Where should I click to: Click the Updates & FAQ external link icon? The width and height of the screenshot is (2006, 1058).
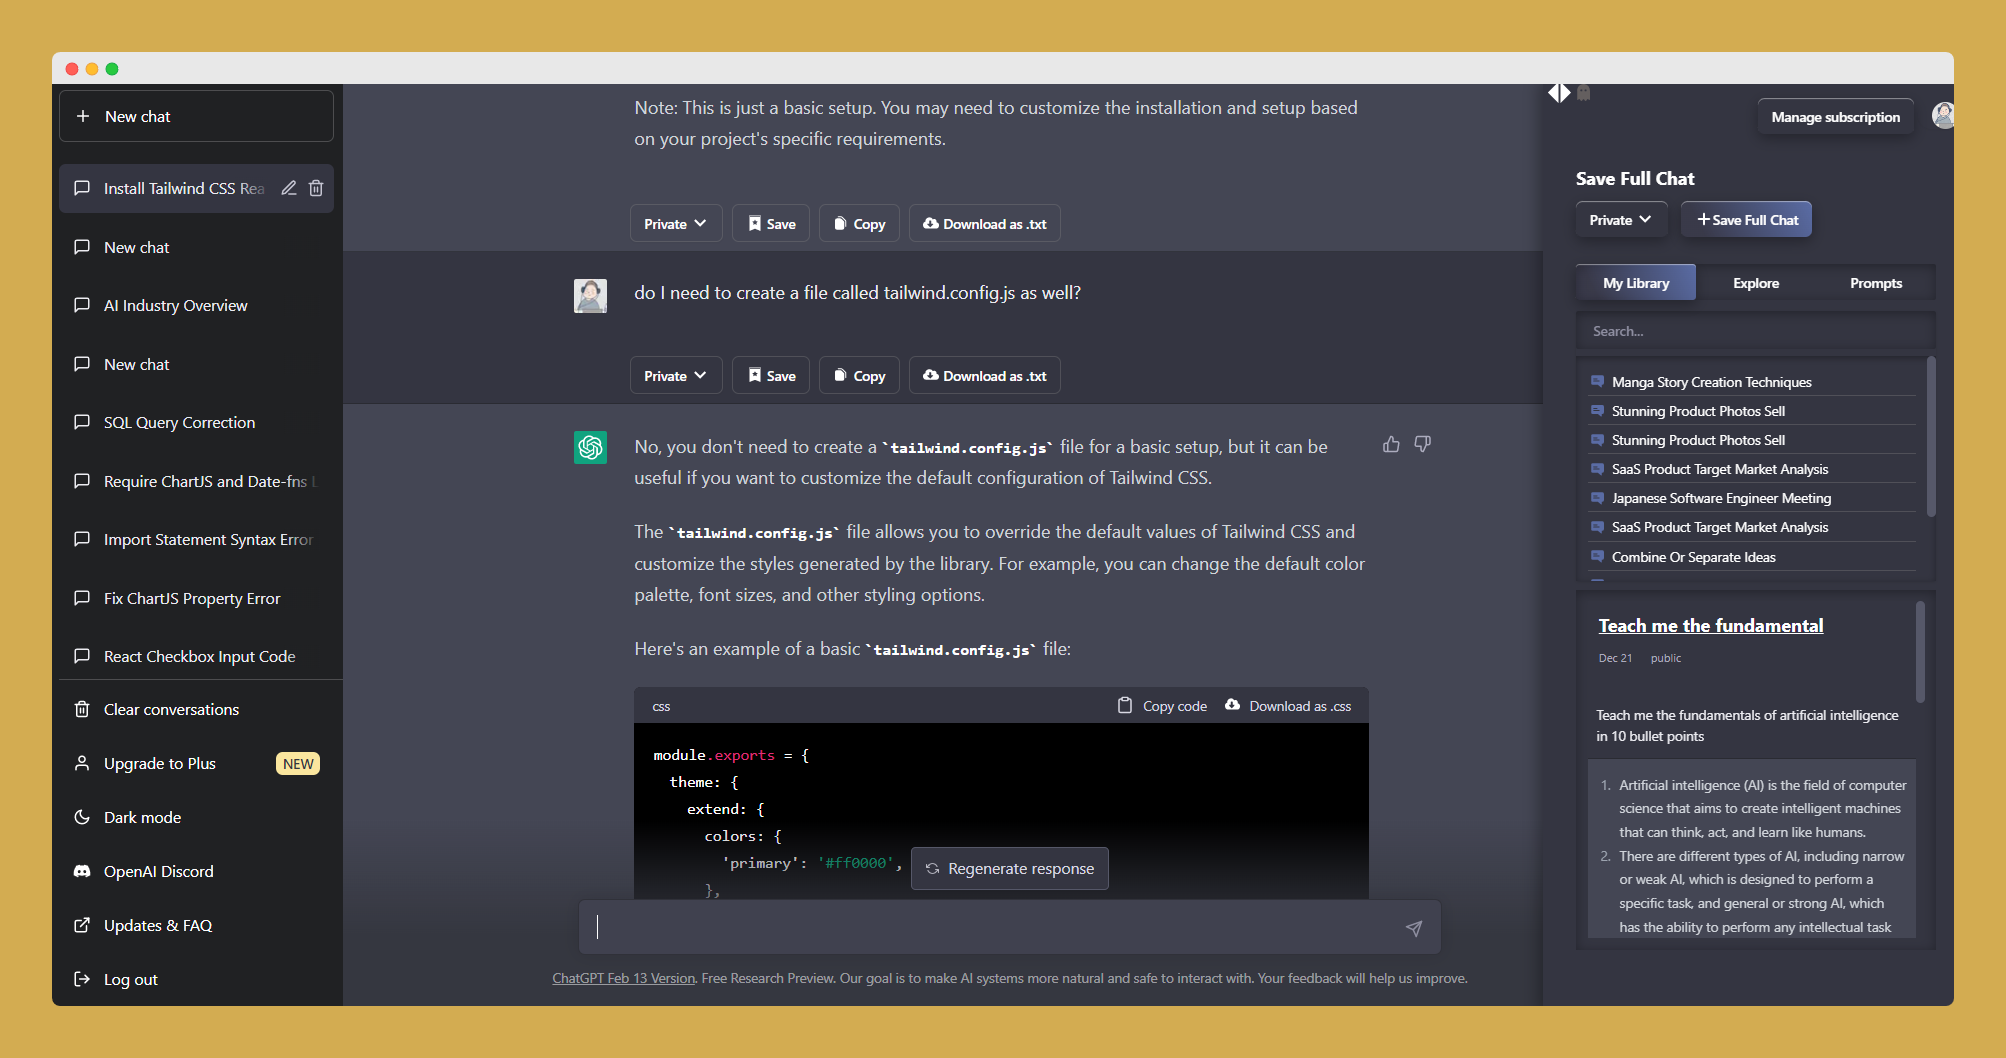(x=82, y=925)
